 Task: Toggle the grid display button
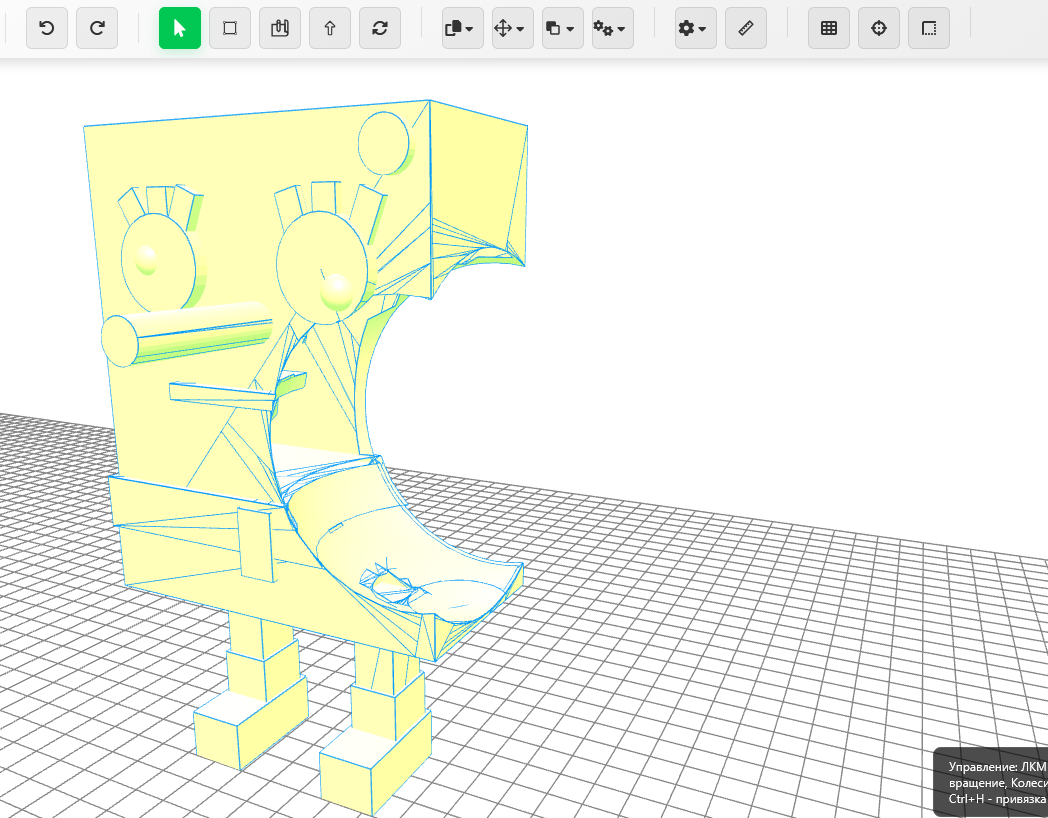coord(829,28)
